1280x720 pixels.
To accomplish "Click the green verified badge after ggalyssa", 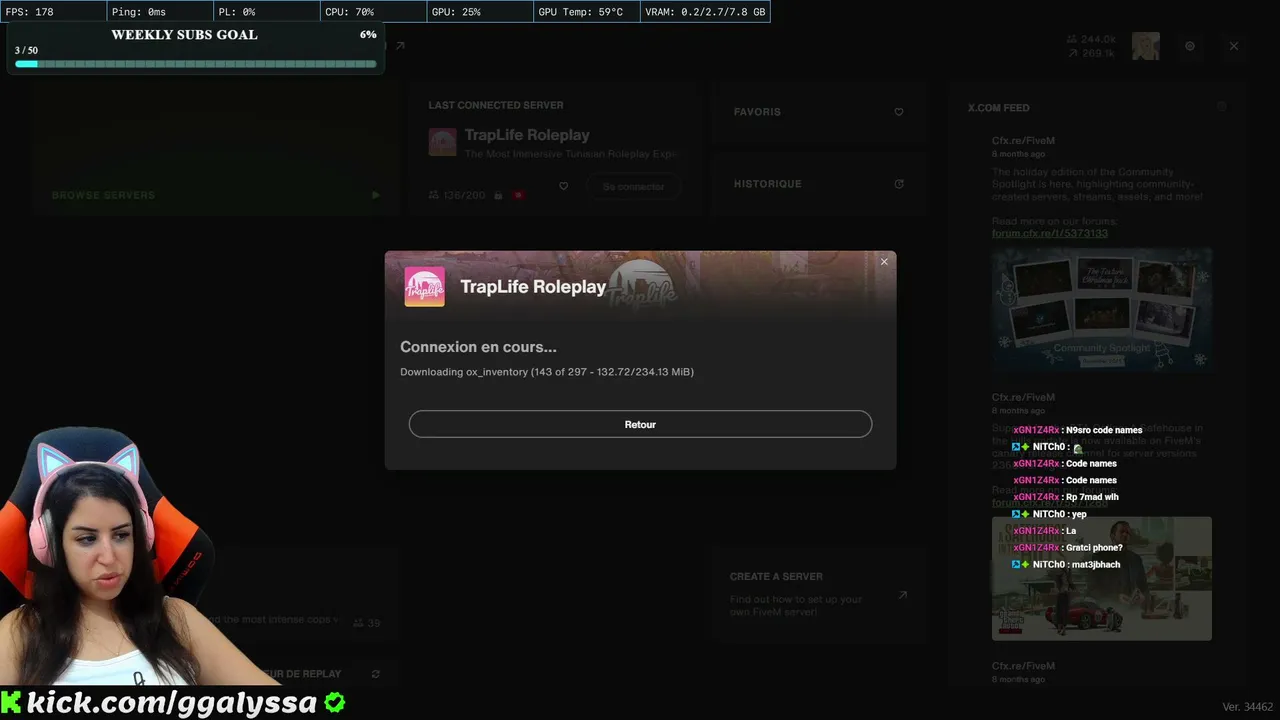I will tap(335, 702).
